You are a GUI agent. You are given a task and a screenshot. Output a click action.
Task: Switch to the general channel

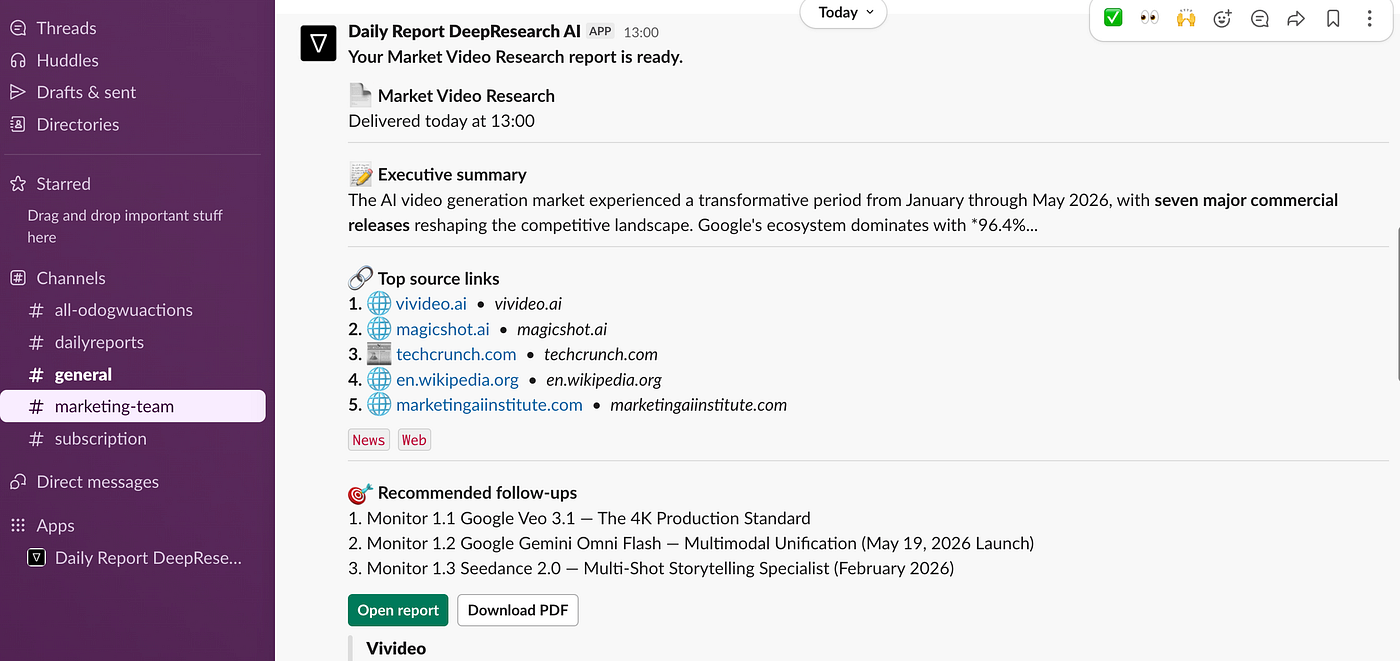tap(83, 375)
